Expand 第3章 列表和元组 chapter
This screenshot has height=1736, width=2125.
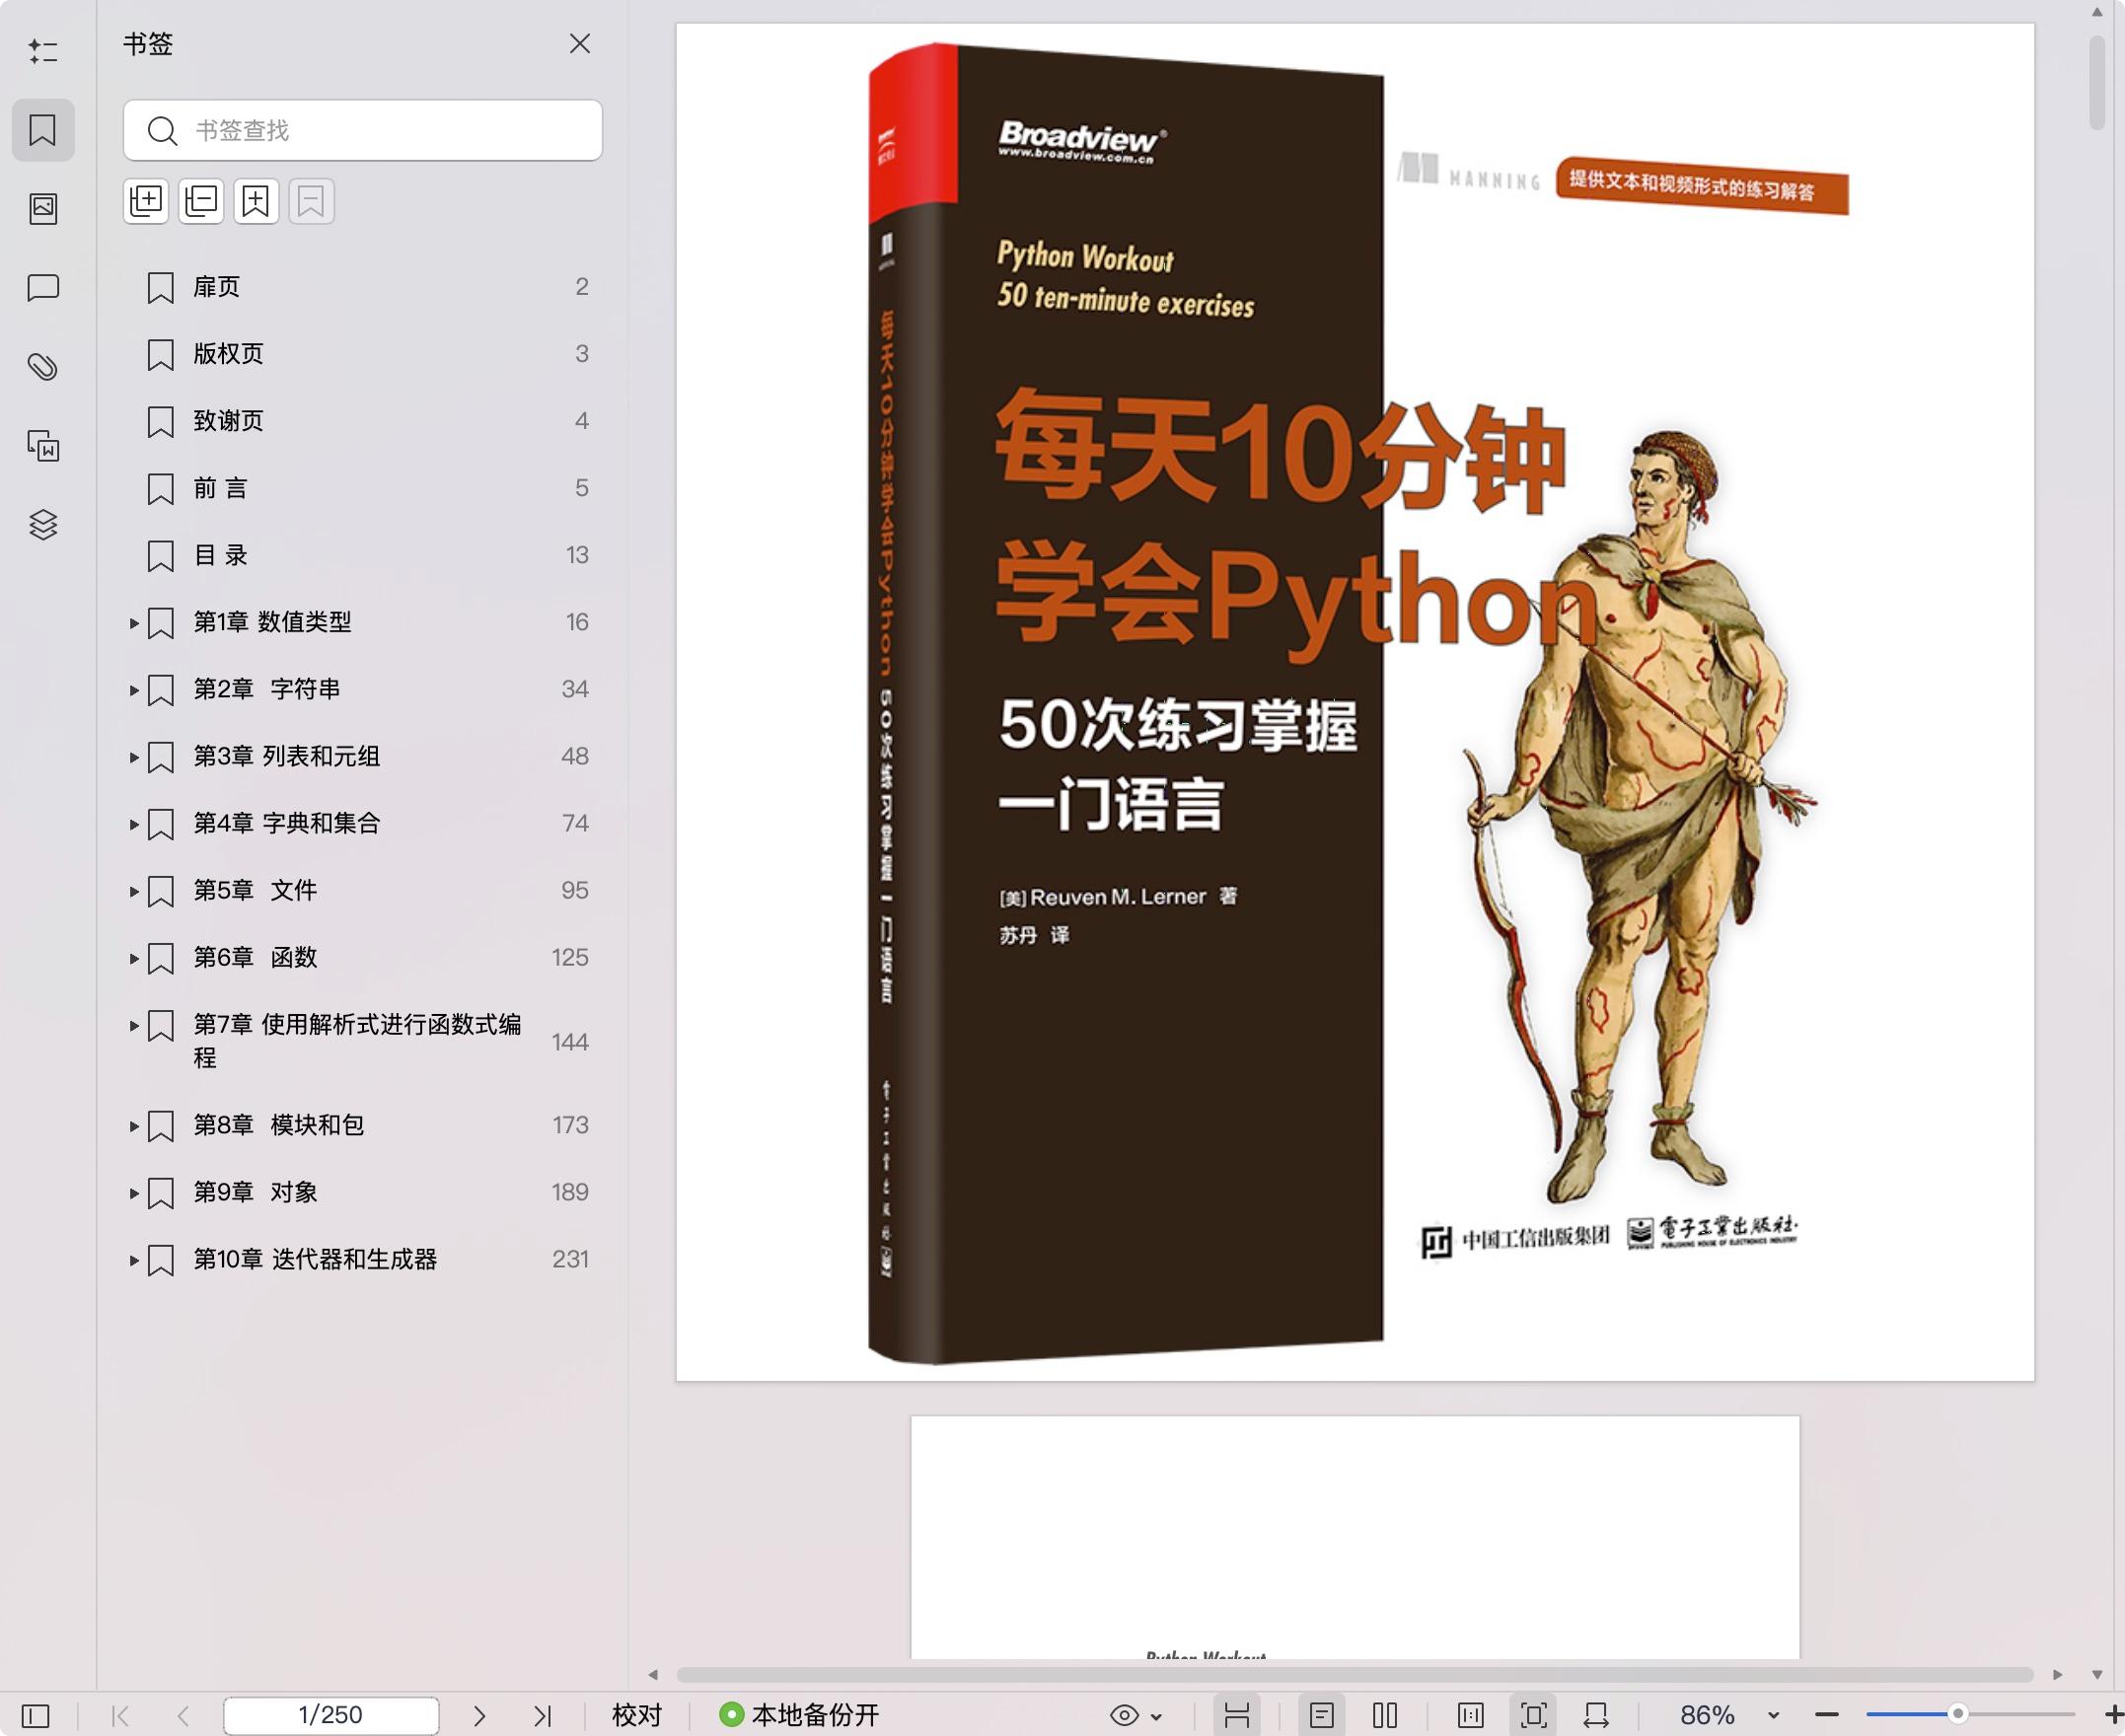click(x=134, y=757)
